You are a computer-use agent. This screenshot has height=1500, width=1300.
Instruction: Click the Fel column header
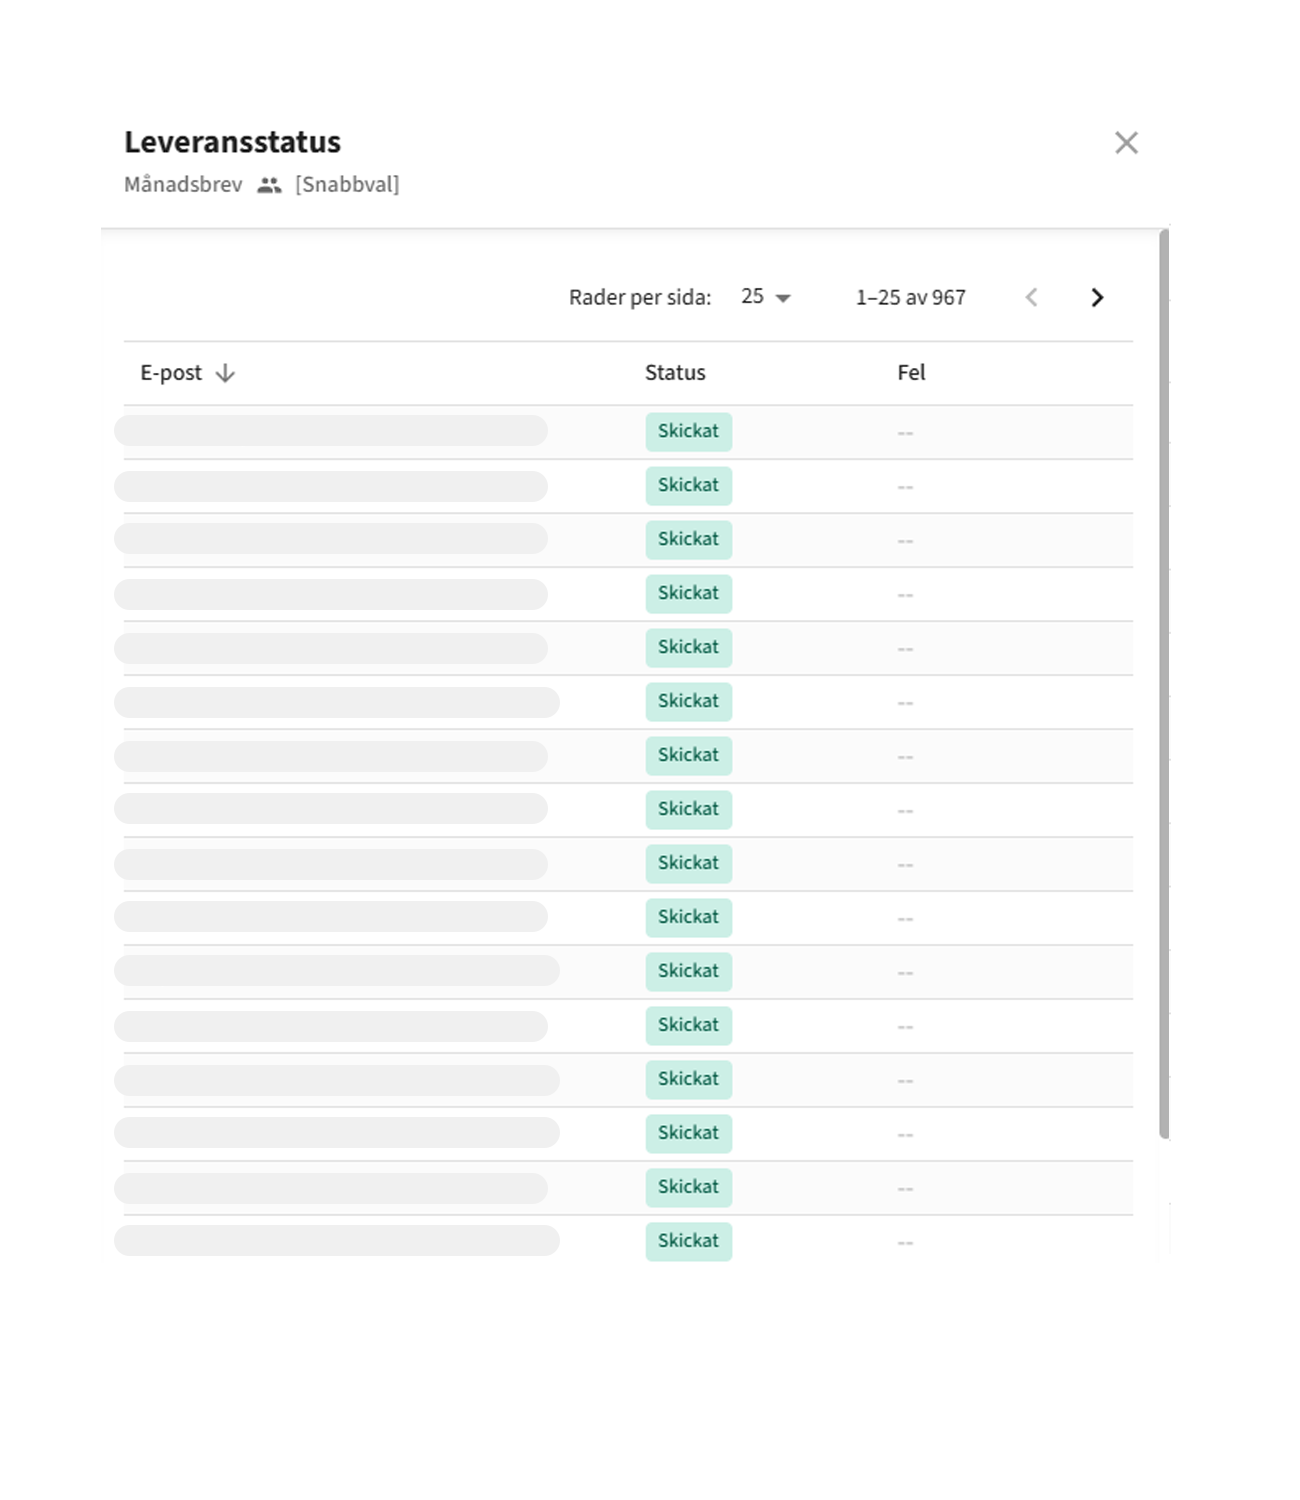click(911, 373)
